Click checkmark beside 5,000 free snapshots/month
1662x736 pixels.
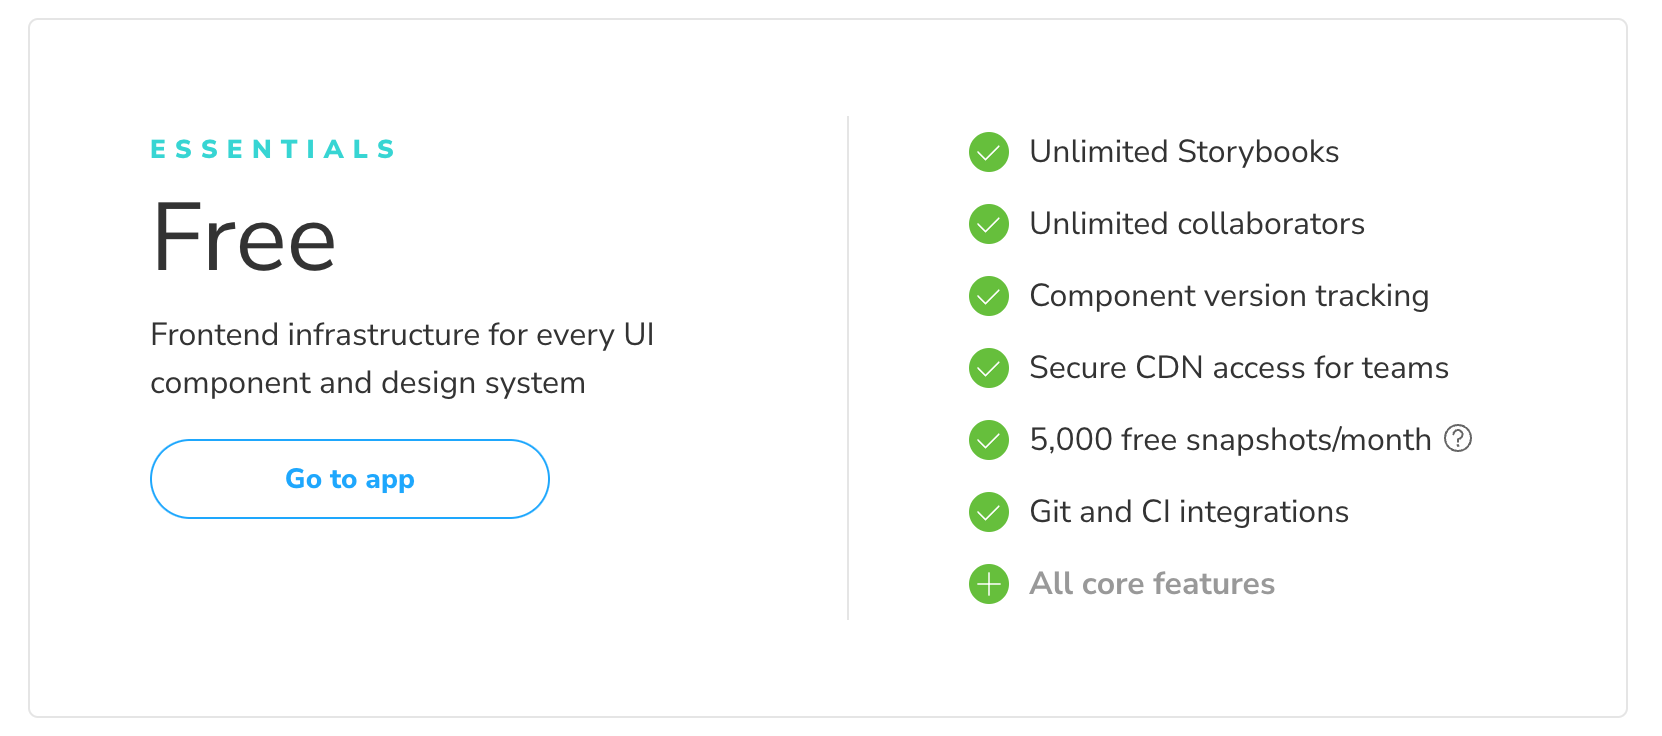pyautogui.click(x=989, y=440)
